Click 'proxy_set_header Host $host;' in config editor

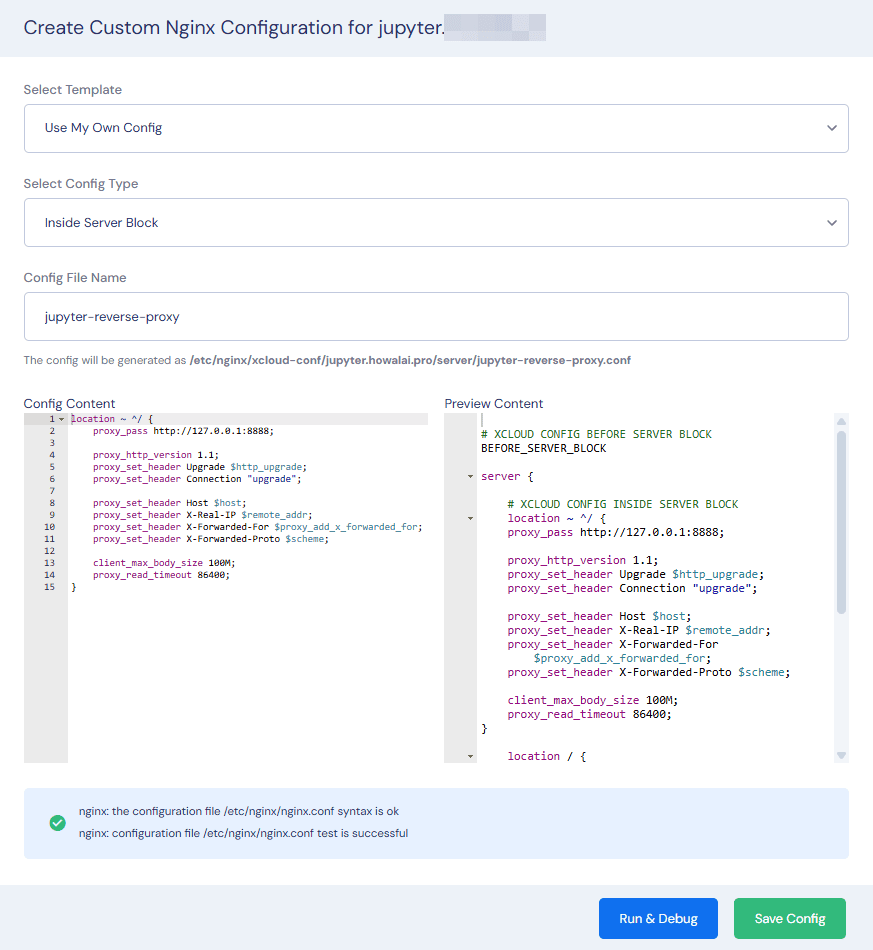[170, 503]
